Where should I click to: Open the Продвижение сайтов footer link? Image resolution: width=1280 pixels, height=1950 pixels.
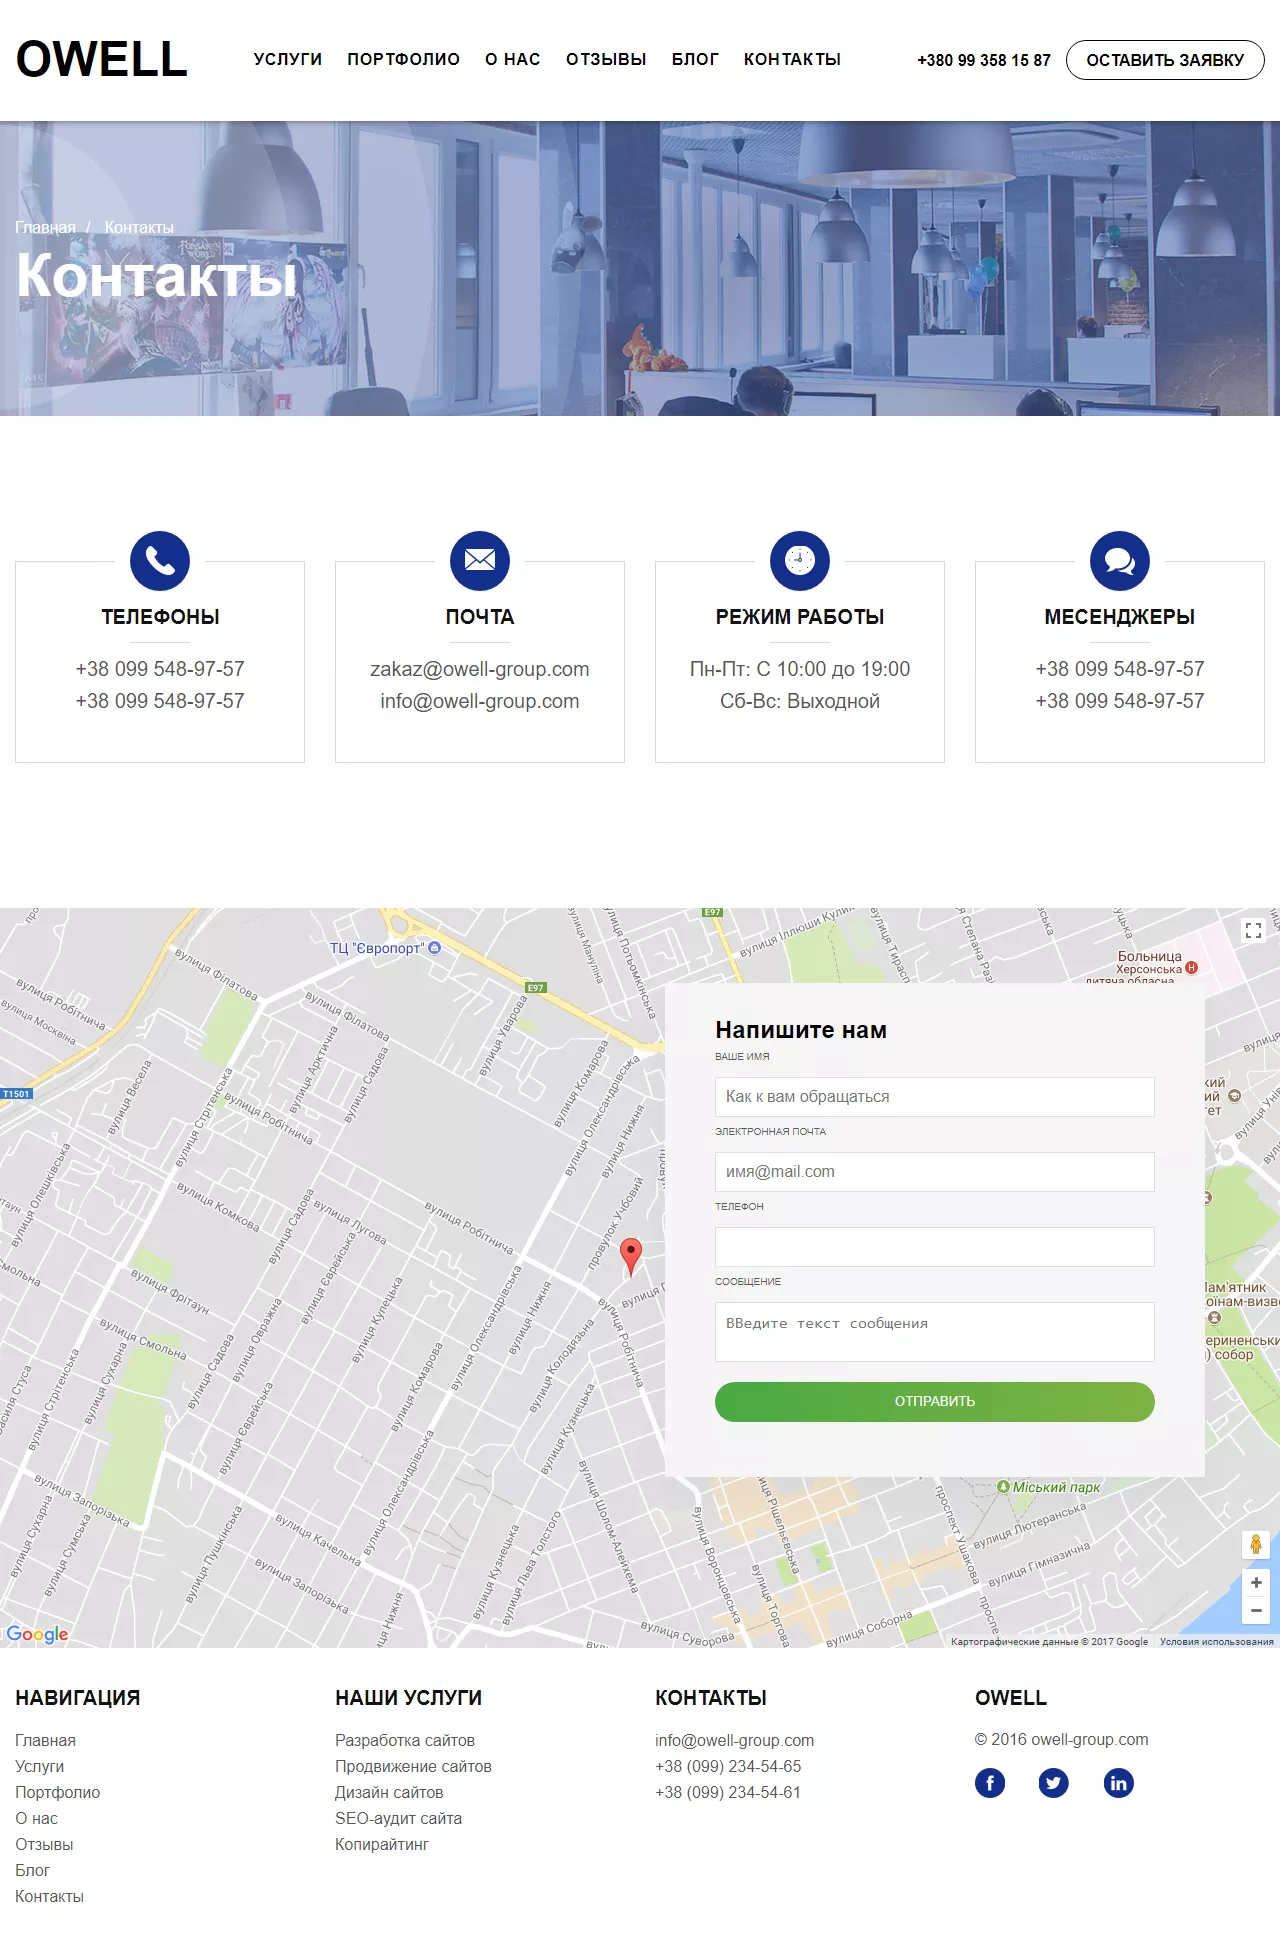(413, 1767)
